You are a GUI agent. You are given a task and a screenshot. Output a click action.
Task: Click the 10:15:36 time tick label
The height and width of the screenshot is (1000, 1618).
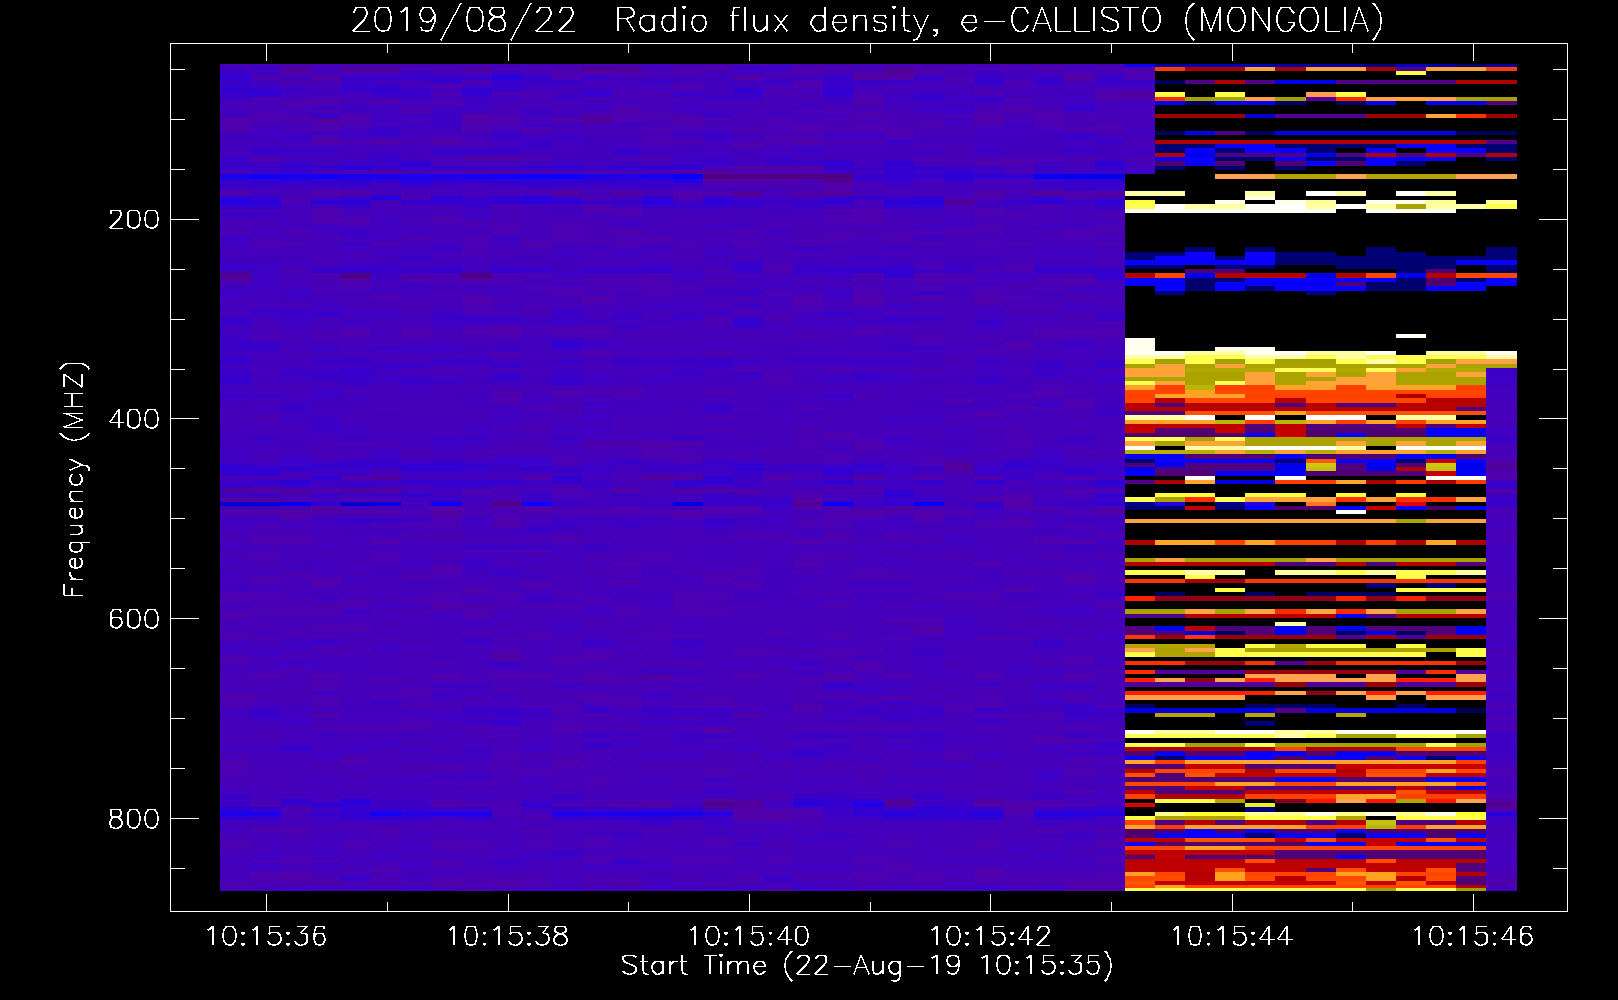(x=266, y=937)
